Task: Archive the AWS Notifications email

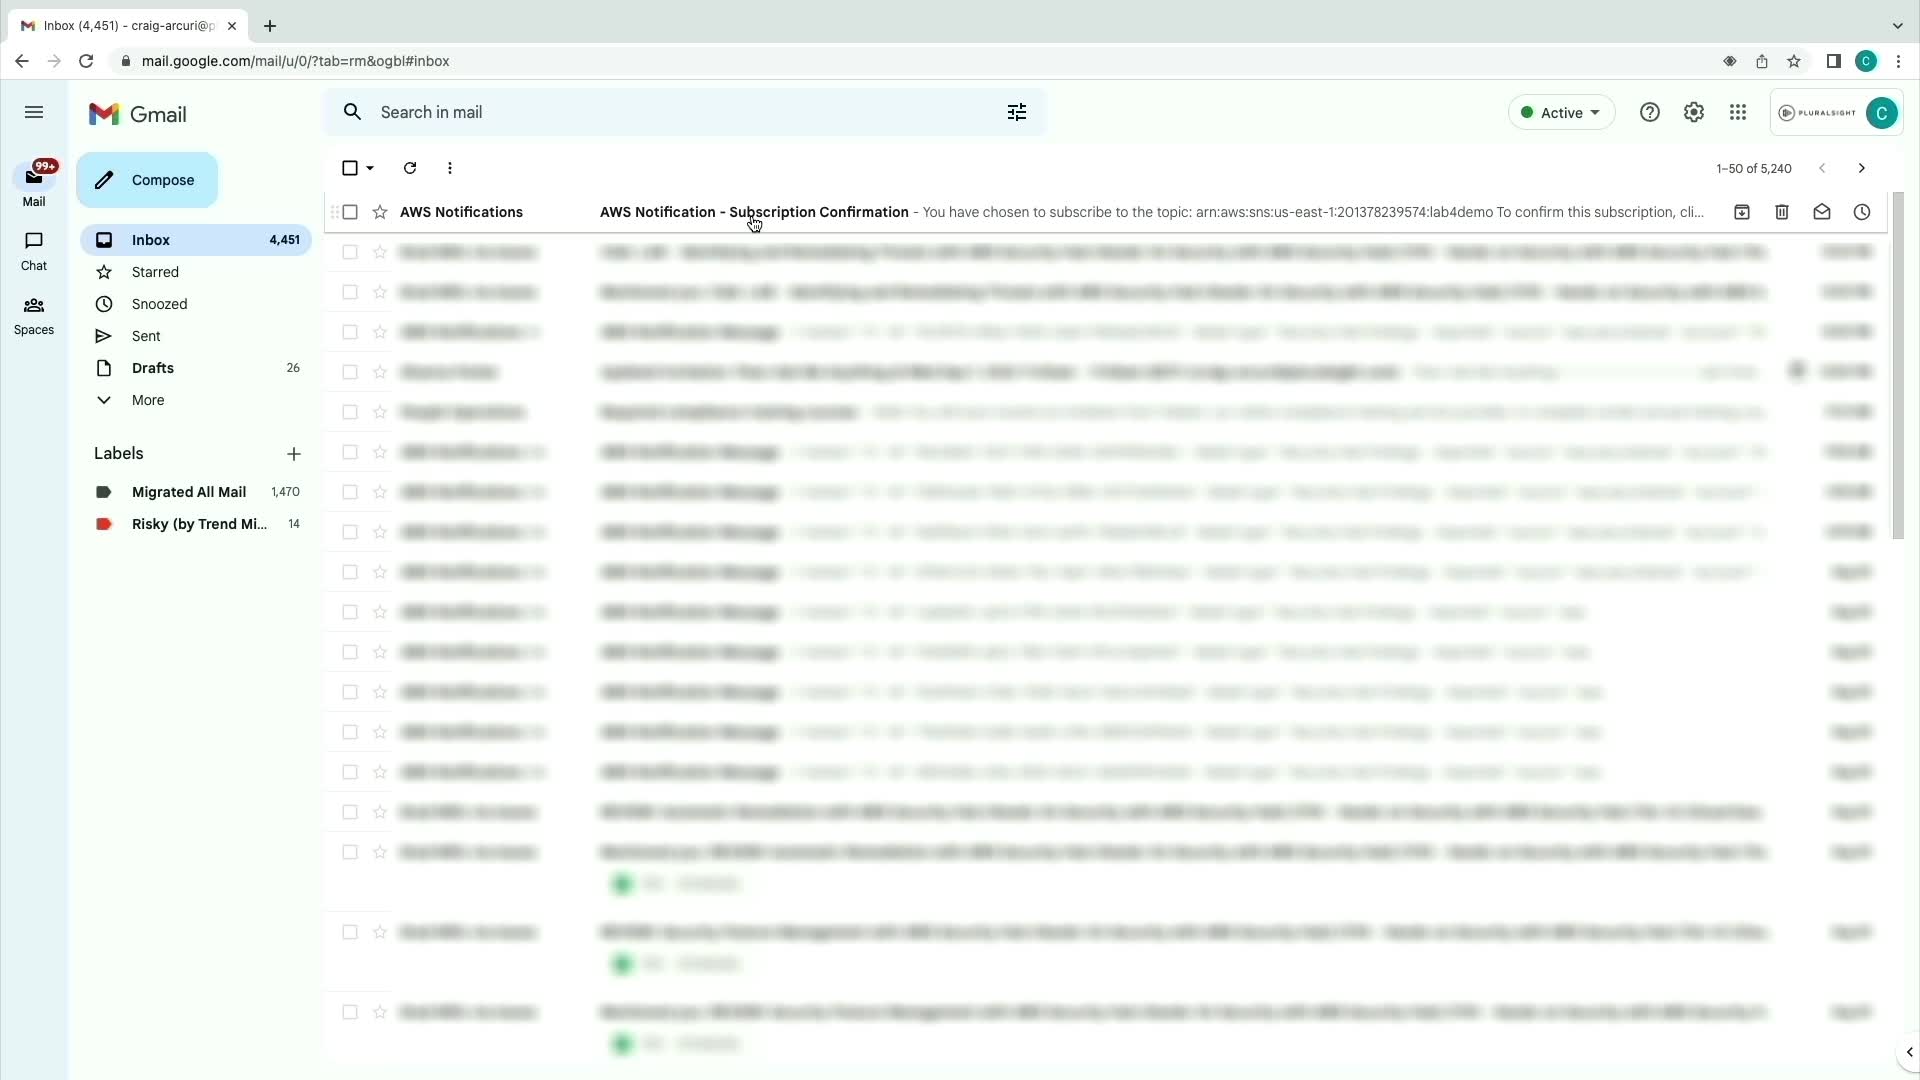Action: pos(1741,212)
